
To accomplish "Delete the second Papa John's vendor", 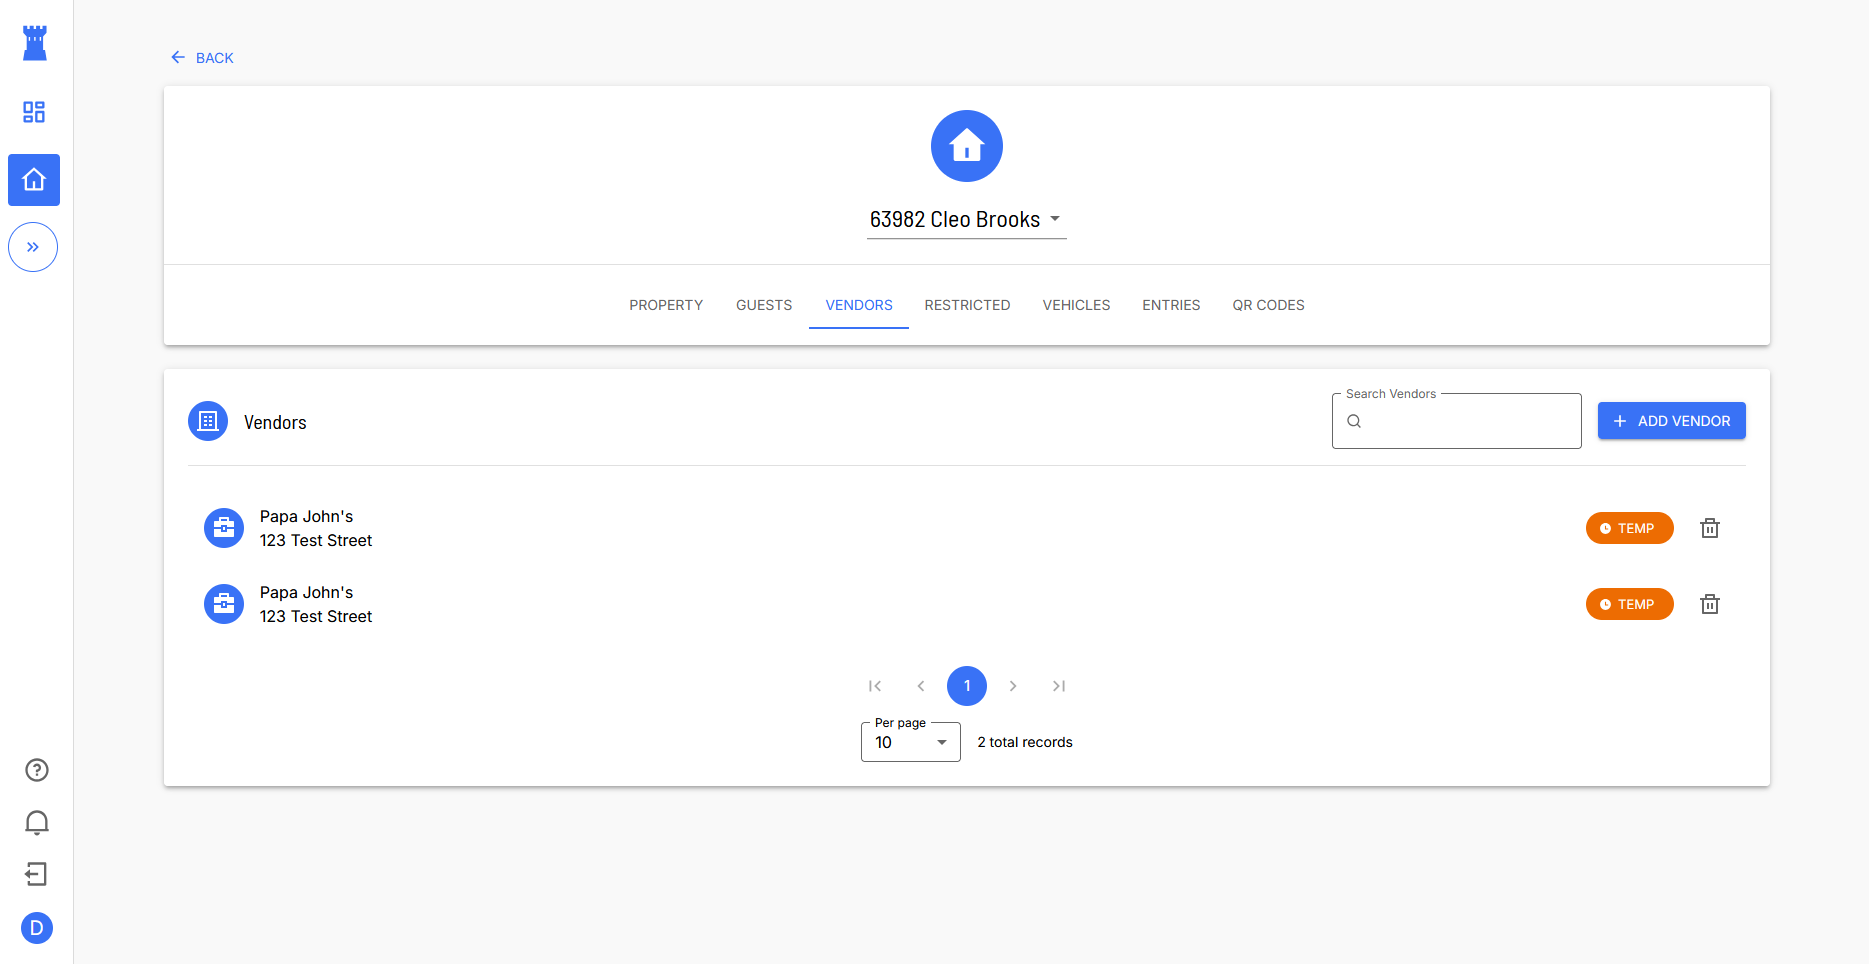I will coord(1710,604).
